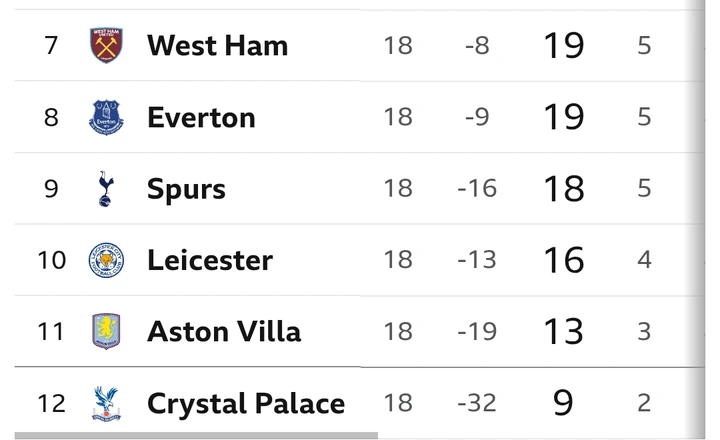Click the West Ham club crest
This screenshot has width=720, height=440.
click(x=106, y=45)
